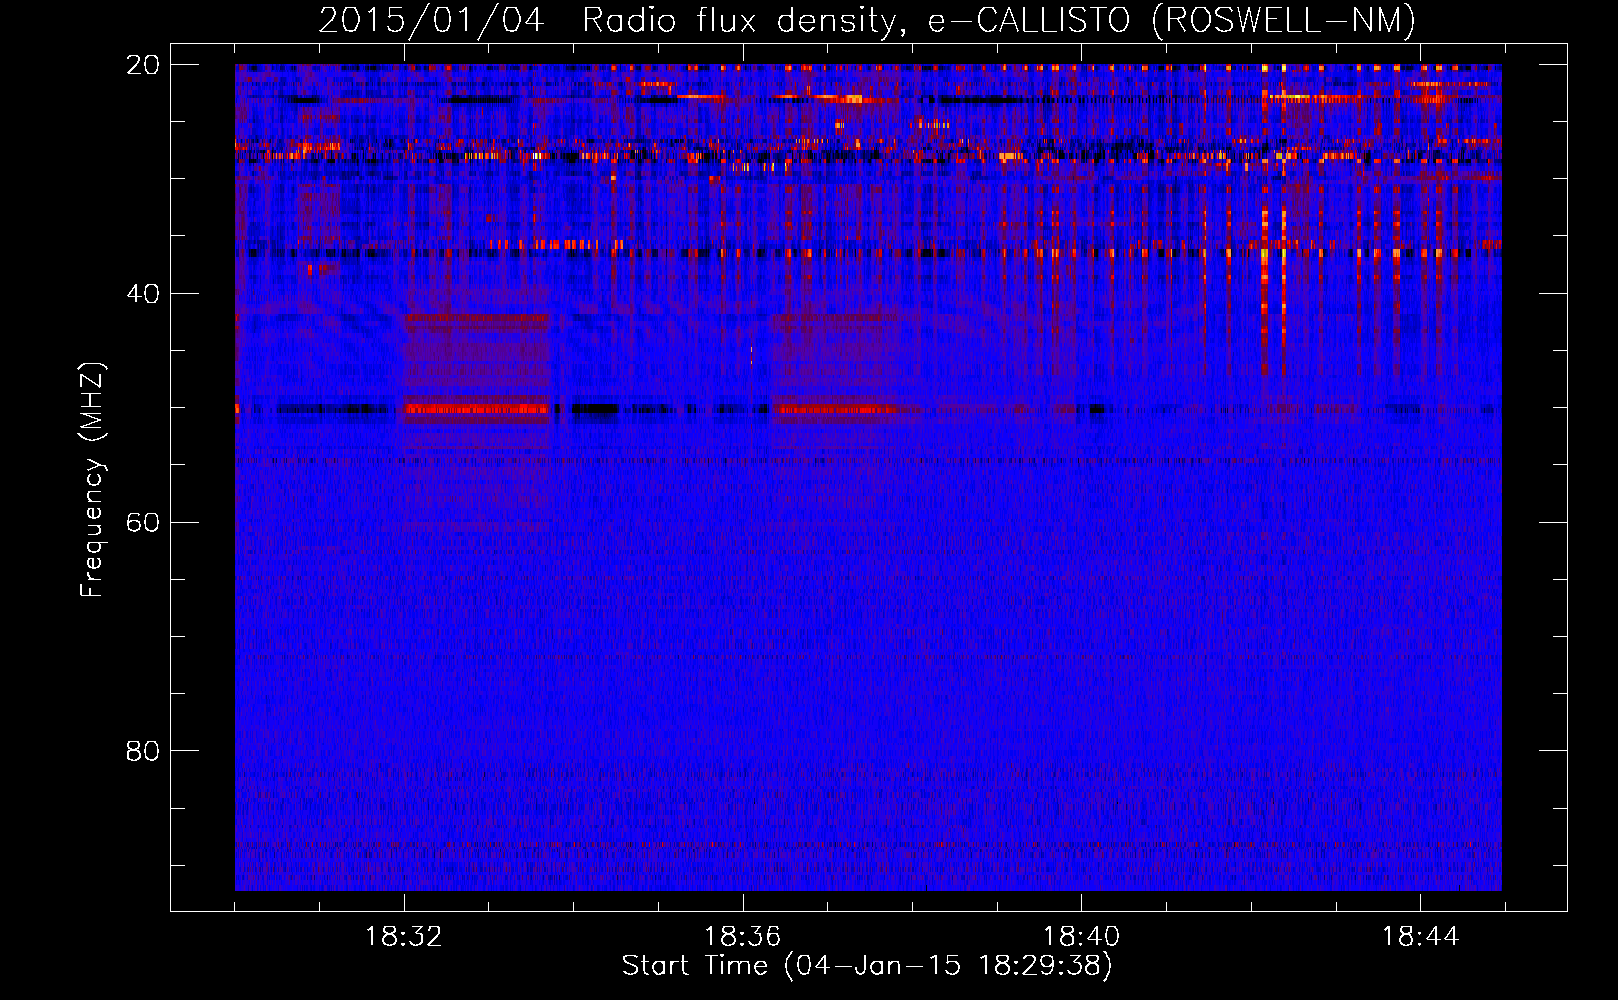The height and width of the screenshot is (1000, 1618).
Task: Select the 18:32 time tick label
Action: 403,937
